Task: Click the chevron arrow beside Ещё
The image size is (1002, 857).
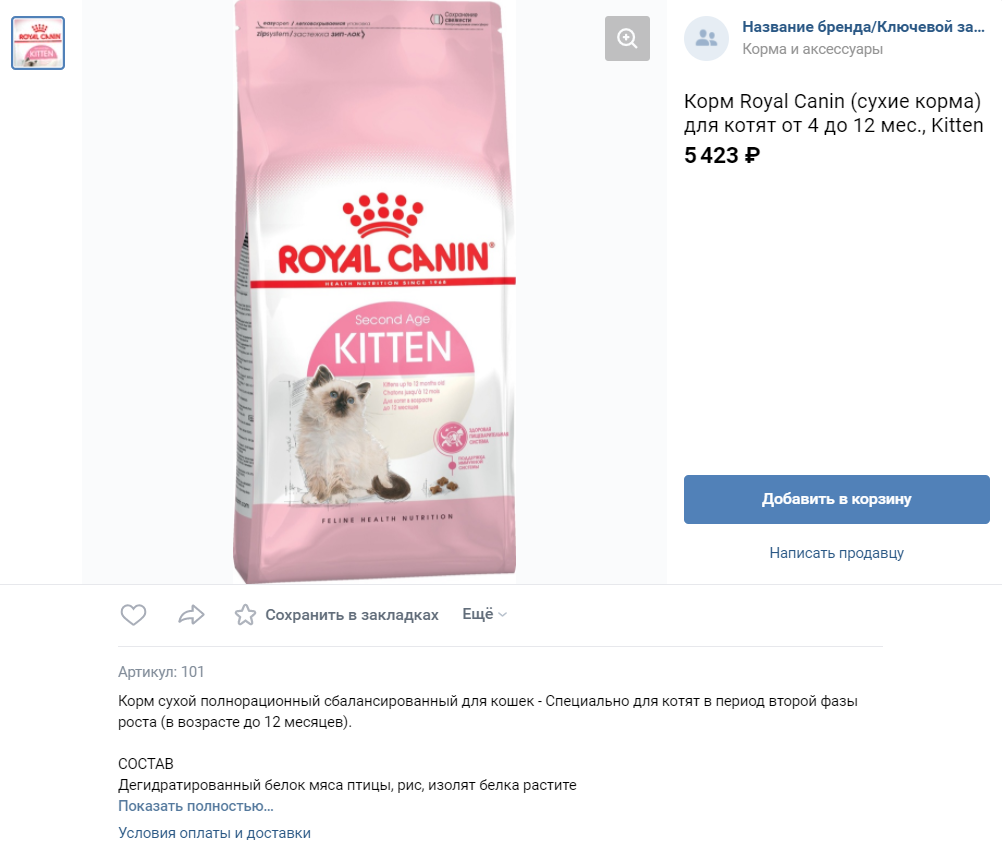Action: 503,615
